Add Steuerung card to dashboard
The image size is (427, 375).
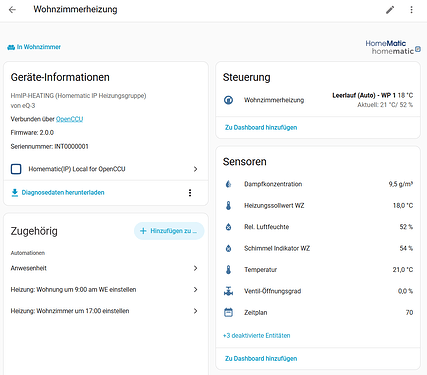click(261, 127)
